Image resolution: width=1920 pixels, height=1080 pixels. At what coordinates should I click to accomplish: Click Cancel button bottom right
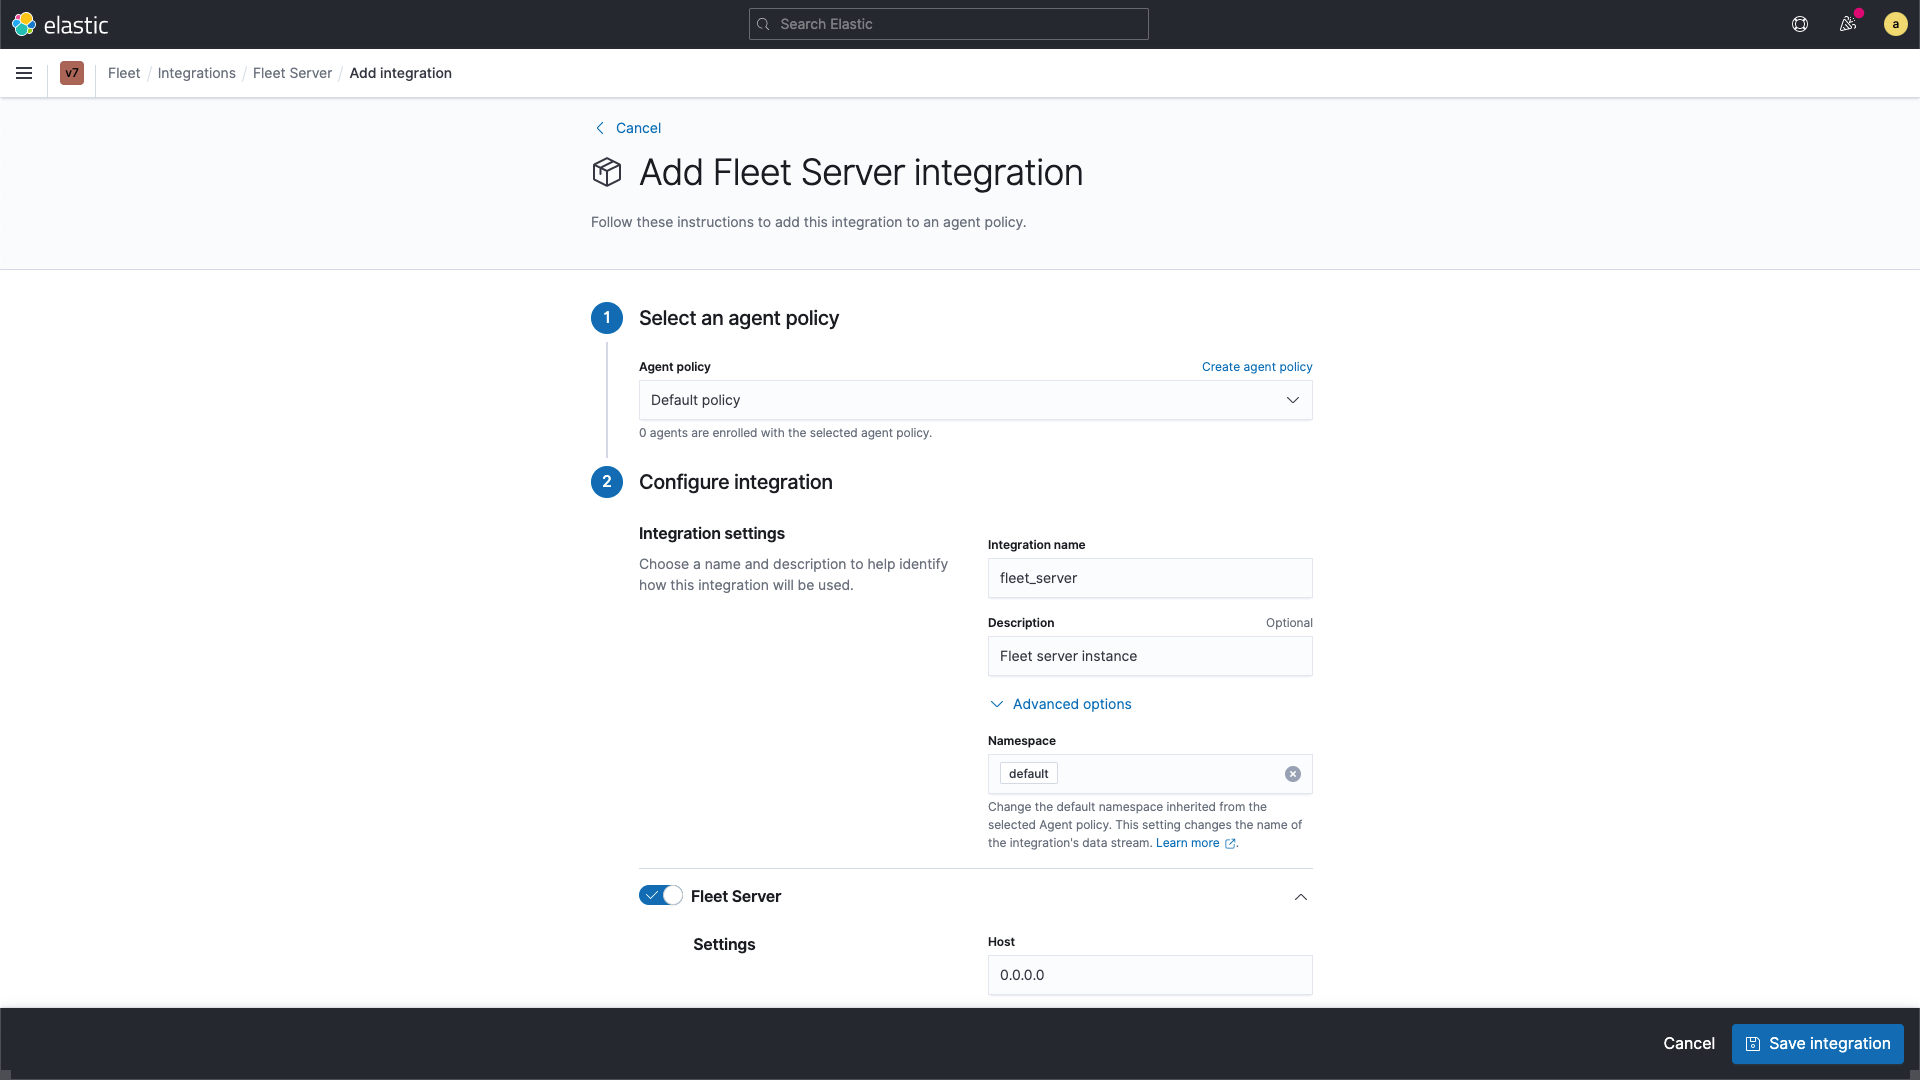point(1688,1043)
